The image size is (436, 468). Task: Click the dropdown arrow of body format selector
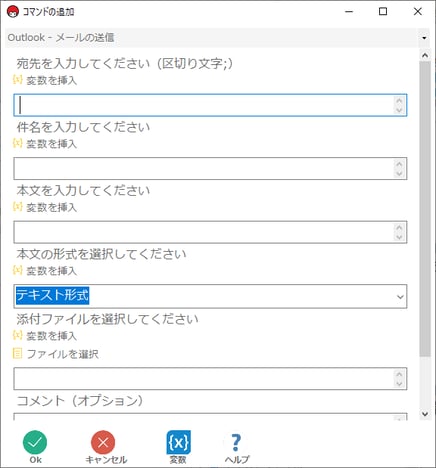(400, 296)
